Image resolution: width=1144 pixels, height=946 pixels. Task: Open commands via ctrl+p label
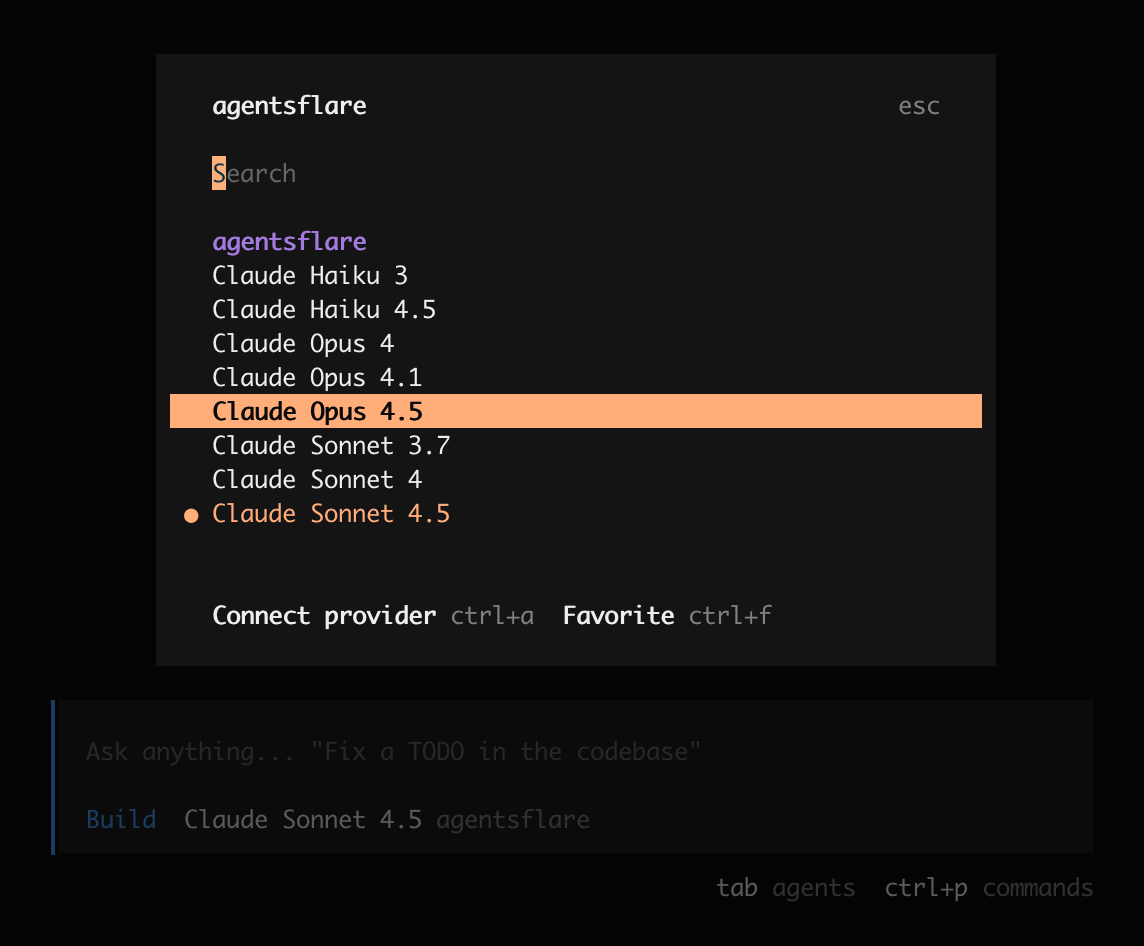coord(988,887)
